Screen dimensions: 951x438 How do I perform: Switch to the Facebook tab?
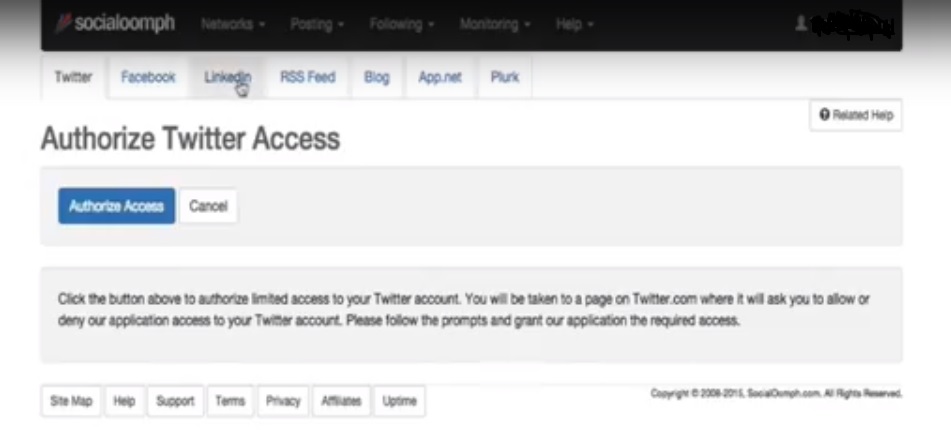pos(148,77)
